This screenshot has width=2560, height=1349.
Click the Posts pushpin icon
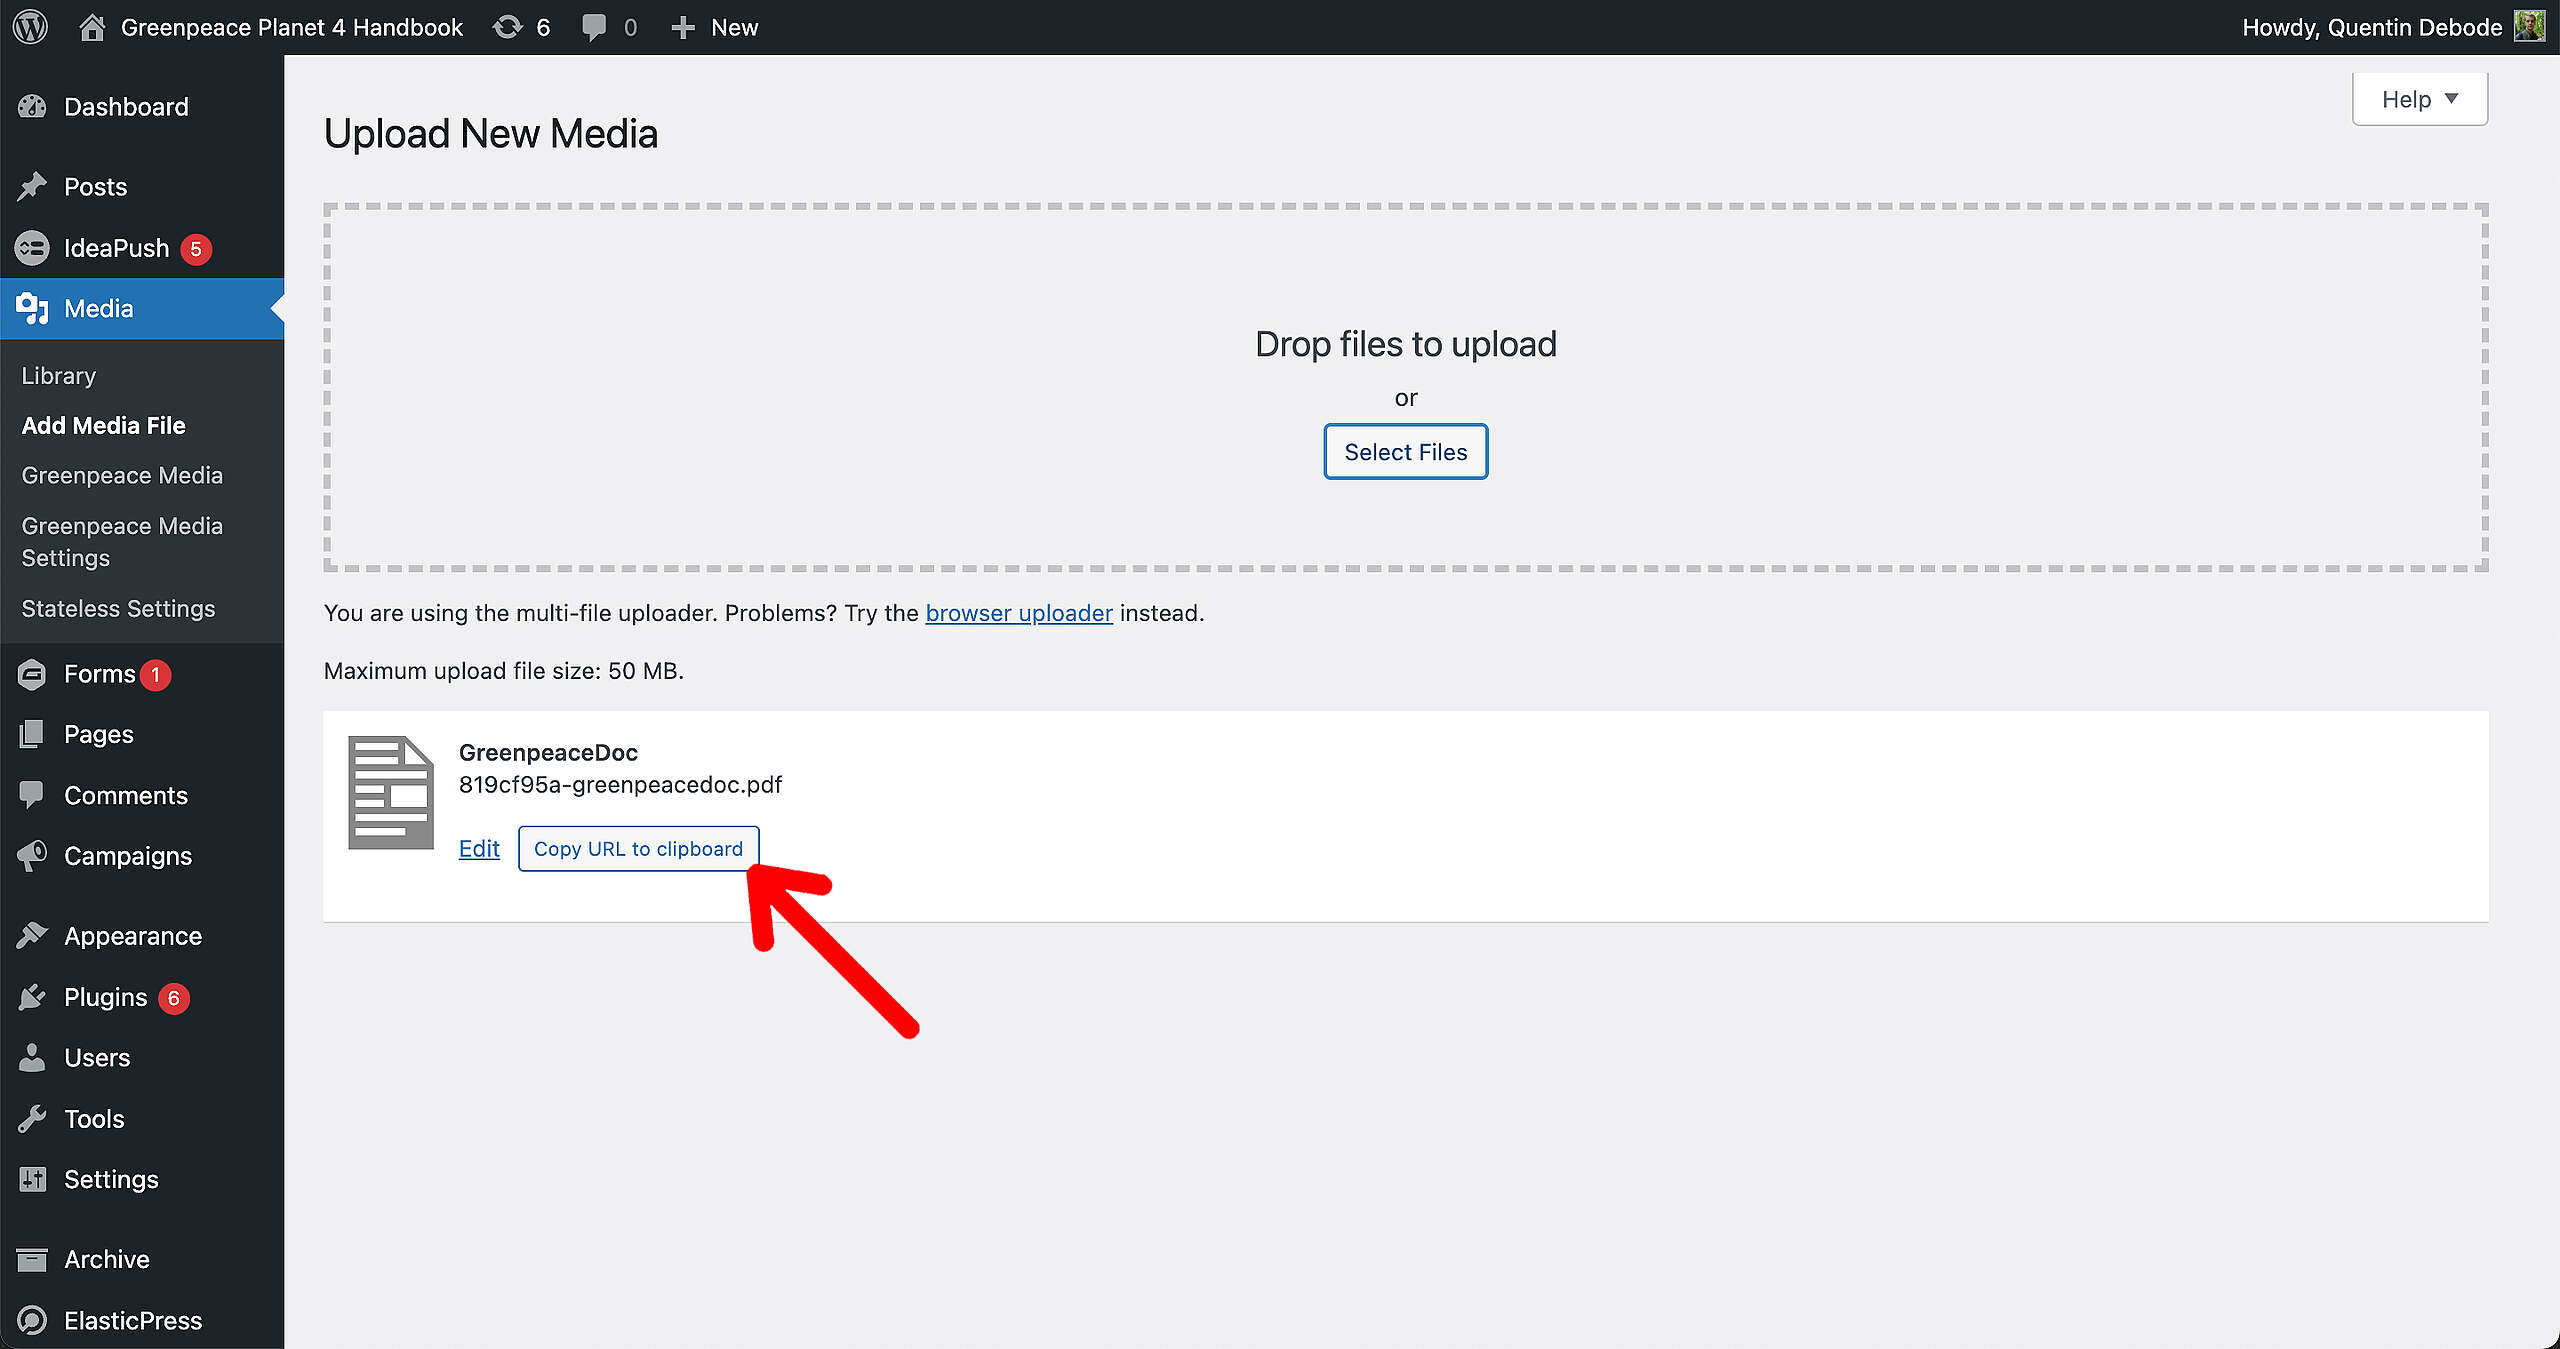[32, 187]
